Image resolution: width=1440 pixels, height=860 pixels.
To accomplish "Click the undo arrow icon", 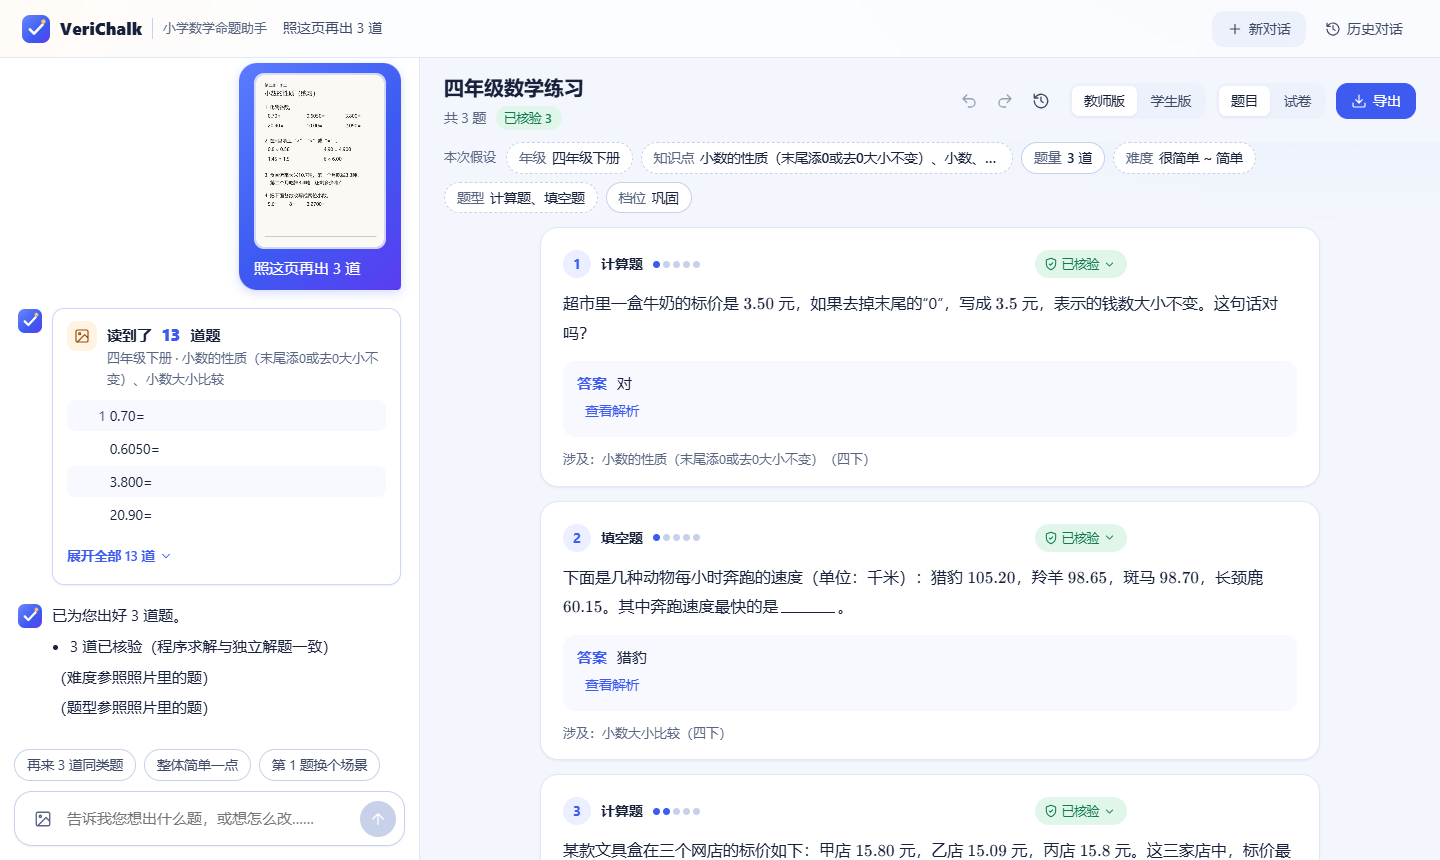I will 969,101.
